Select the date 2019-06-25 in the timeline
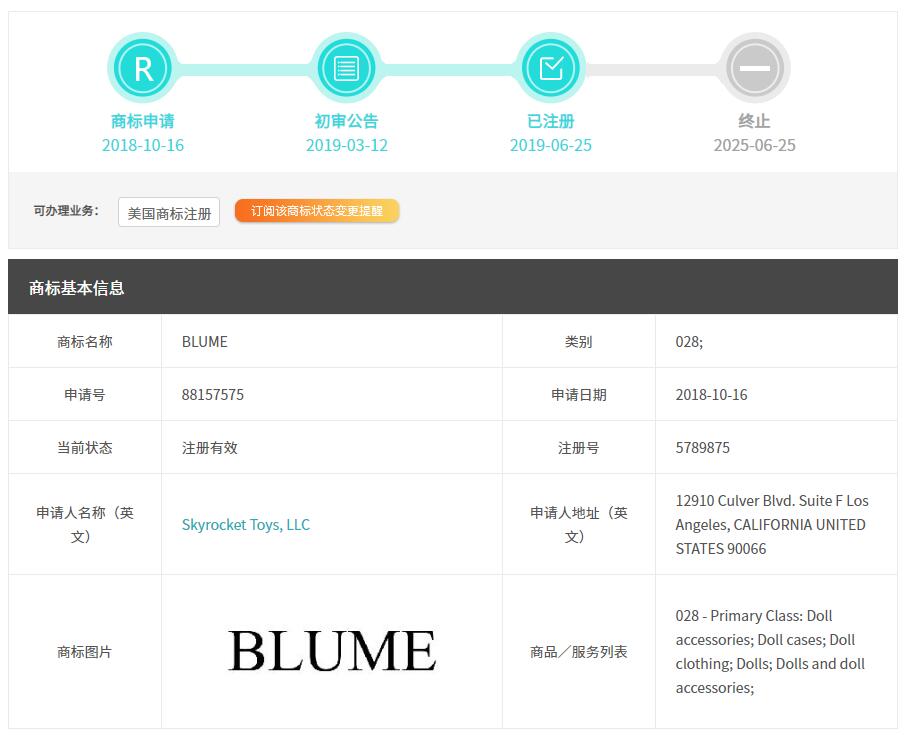This screenshot has width=907, height=735. pos(551,145)
